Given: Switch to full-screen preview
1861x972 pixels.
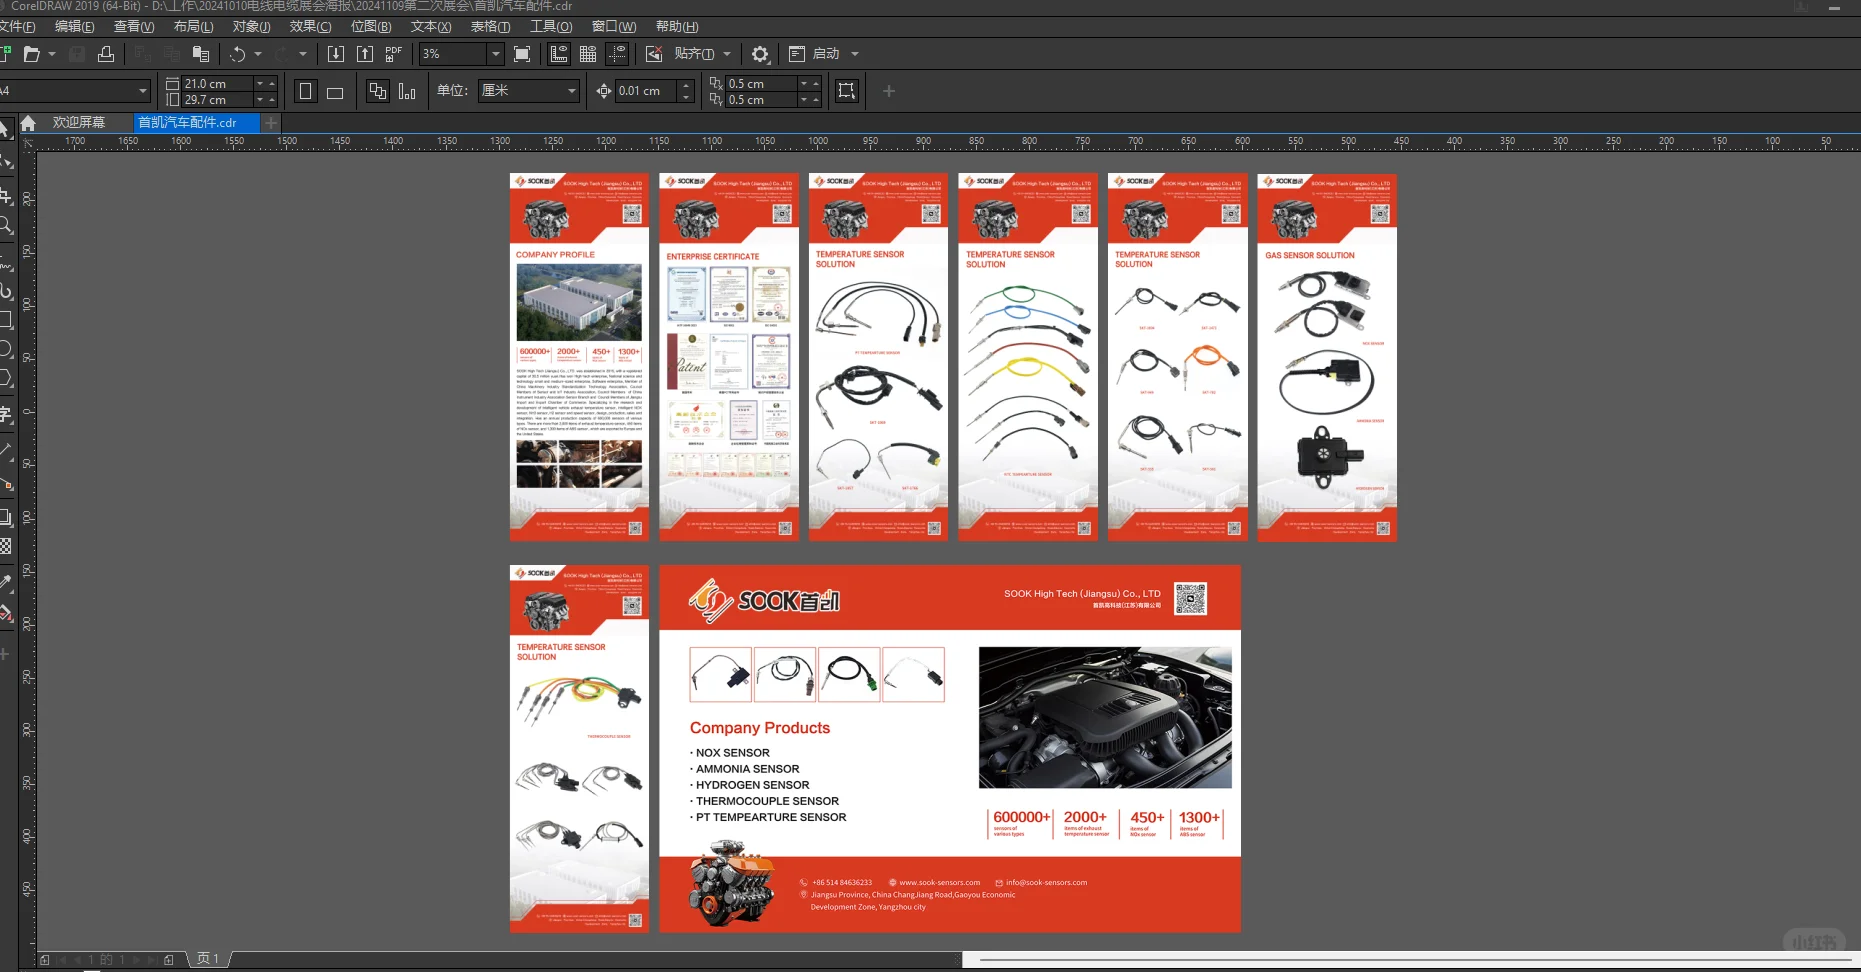Looking at the screenshot, I should pos(522,54).
